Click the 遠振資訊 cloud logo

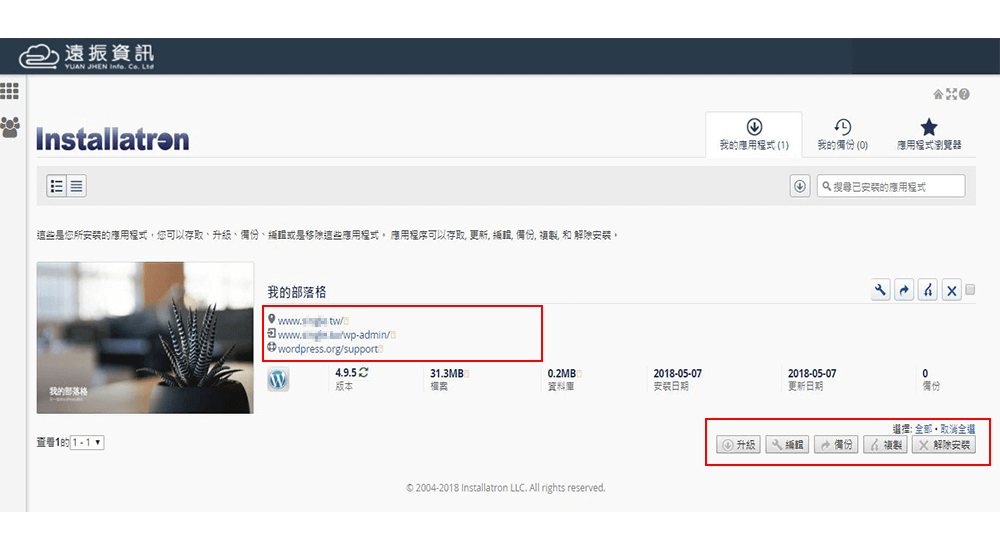coord(87,56)
